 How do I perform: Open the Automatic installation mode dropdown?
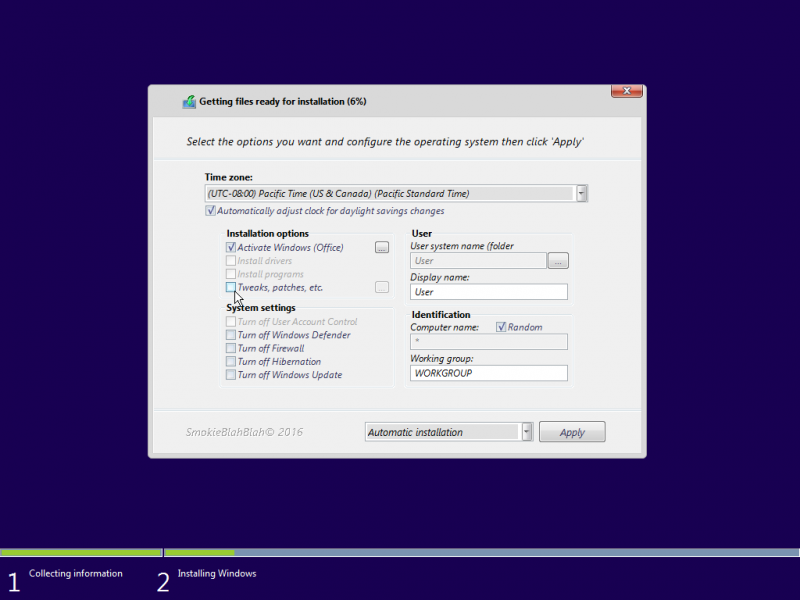click(x=526, y=432)
